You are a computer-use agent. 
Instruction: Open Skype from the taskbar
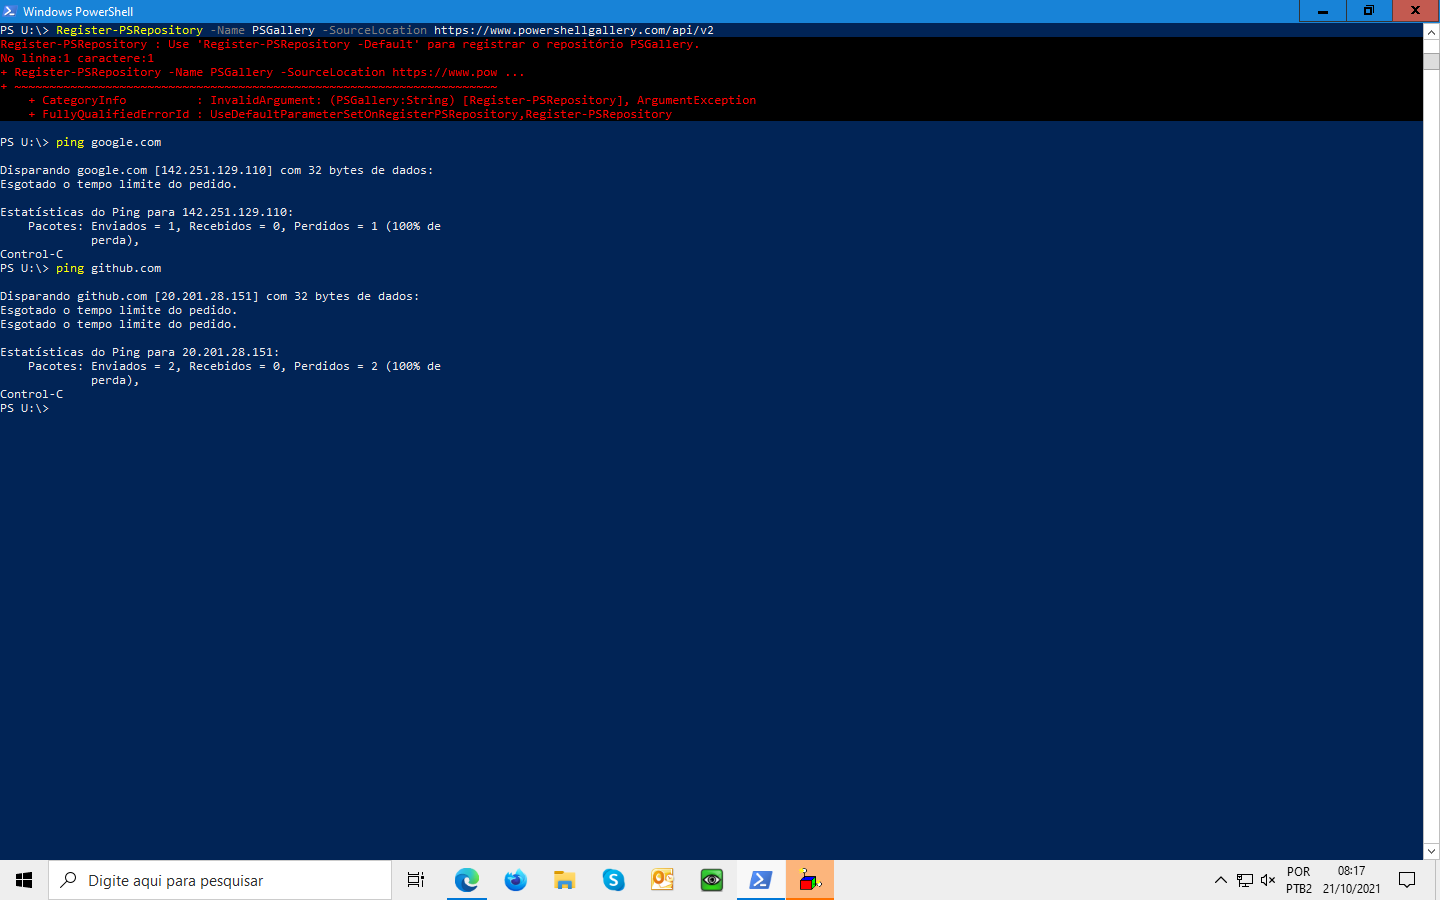pyautogui.click(x=613, y=880)
